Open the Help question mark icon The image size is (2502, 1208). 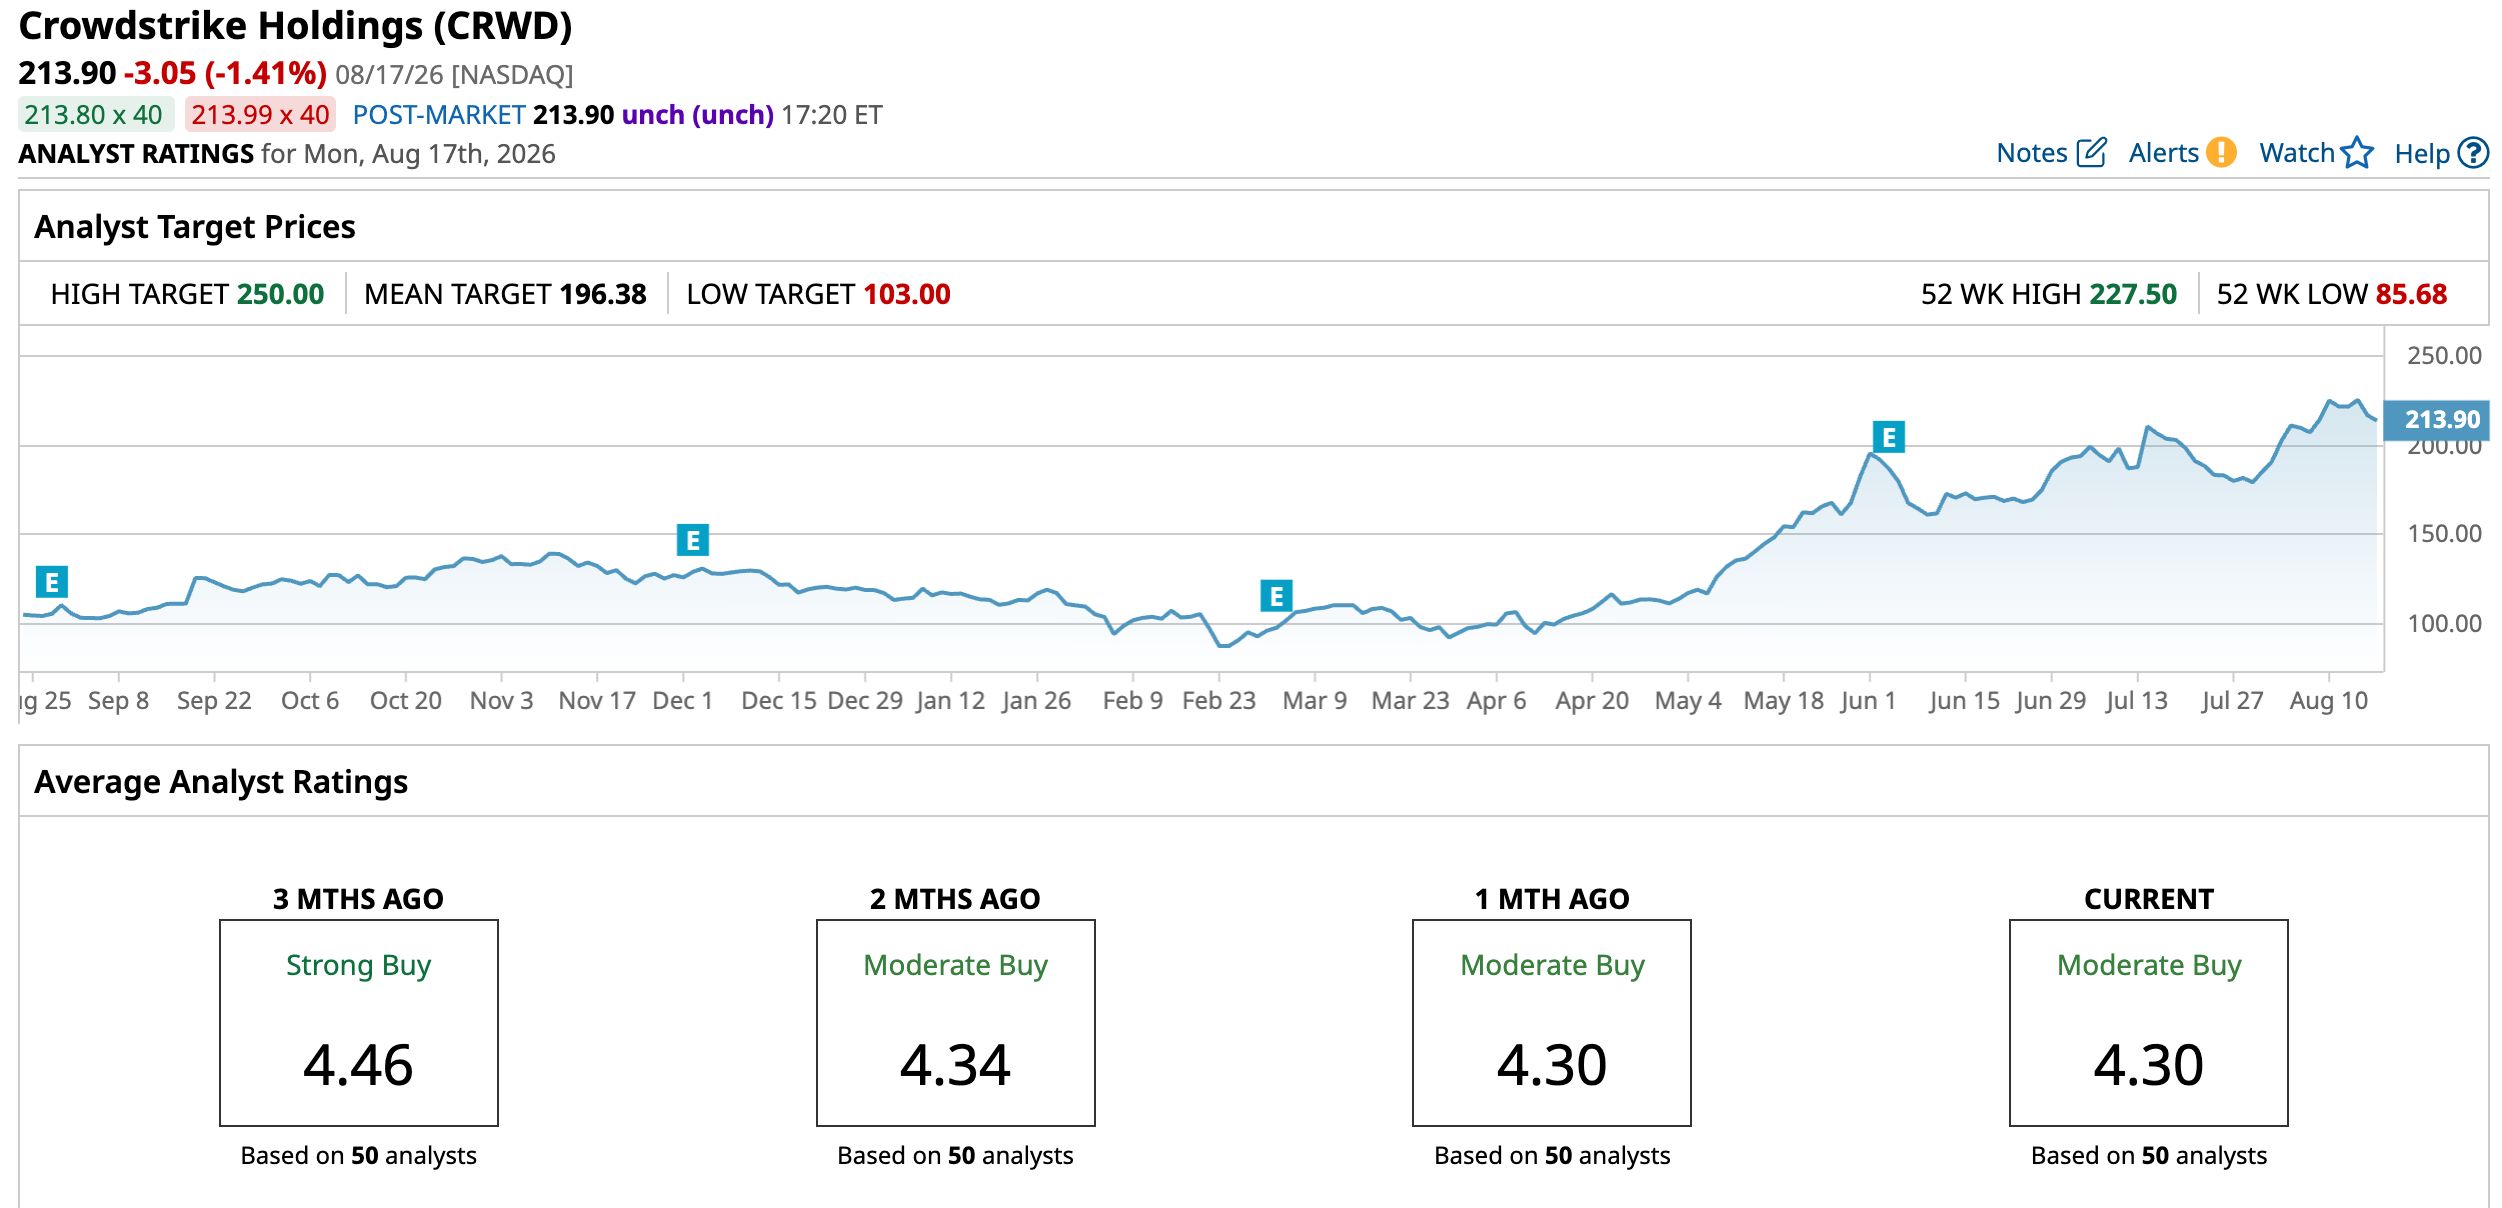2473,153
